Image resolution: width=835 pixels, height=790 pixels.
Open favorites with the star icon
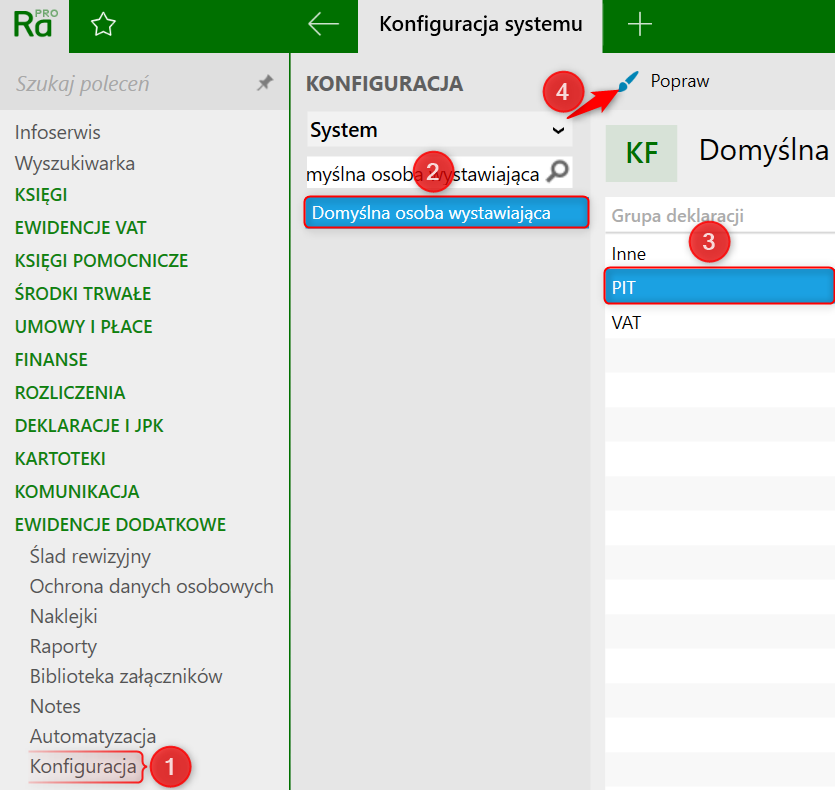pos(103,25)
